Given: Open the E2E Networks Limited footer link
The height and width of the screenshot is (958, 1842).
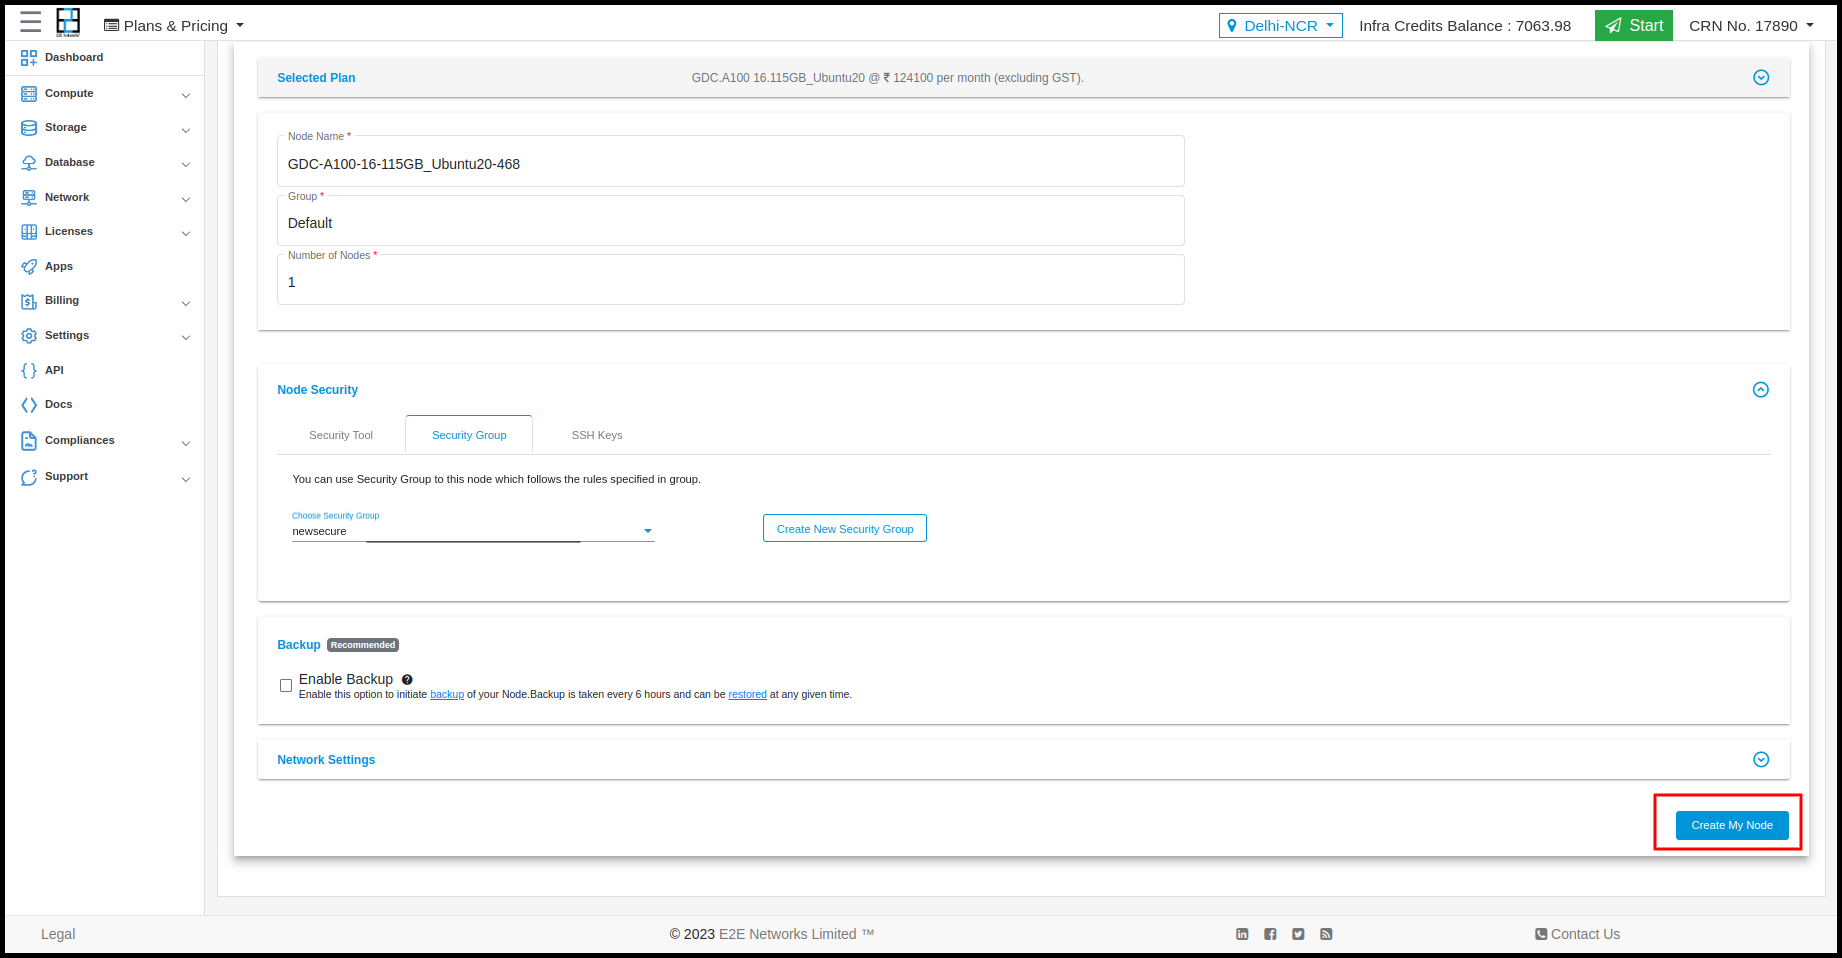Looking at the screenshot, I should (788, 934).
